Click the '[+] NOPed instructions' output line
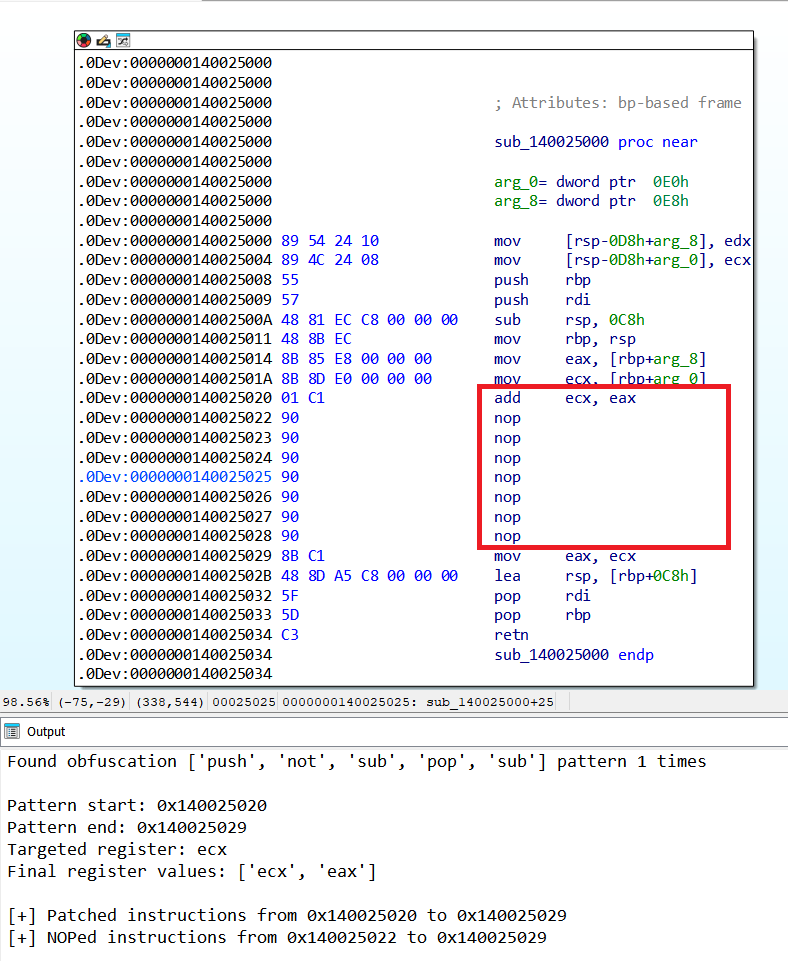Screen dimensions: 788x961 [x=276, y=937]
